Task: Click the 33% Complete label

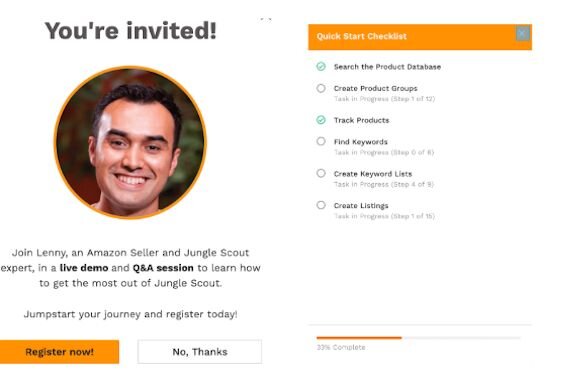Action: (x=341, y=347)
